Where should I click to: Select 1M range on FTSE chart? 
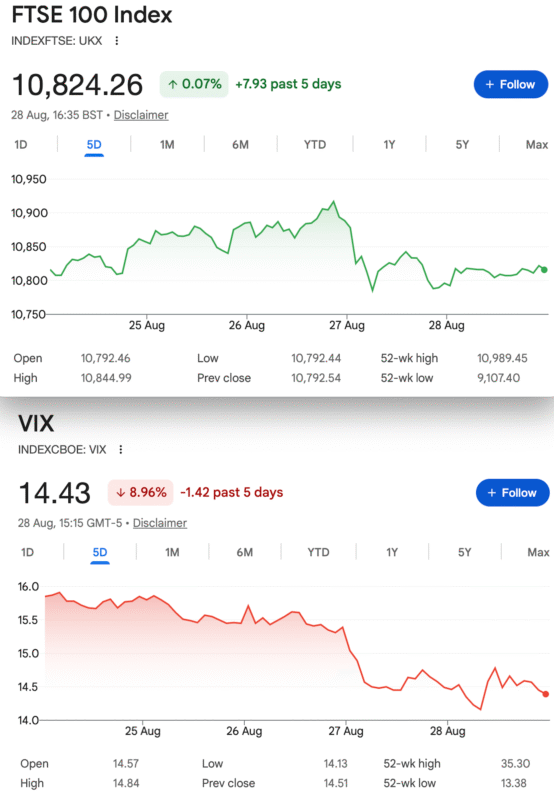167,145
